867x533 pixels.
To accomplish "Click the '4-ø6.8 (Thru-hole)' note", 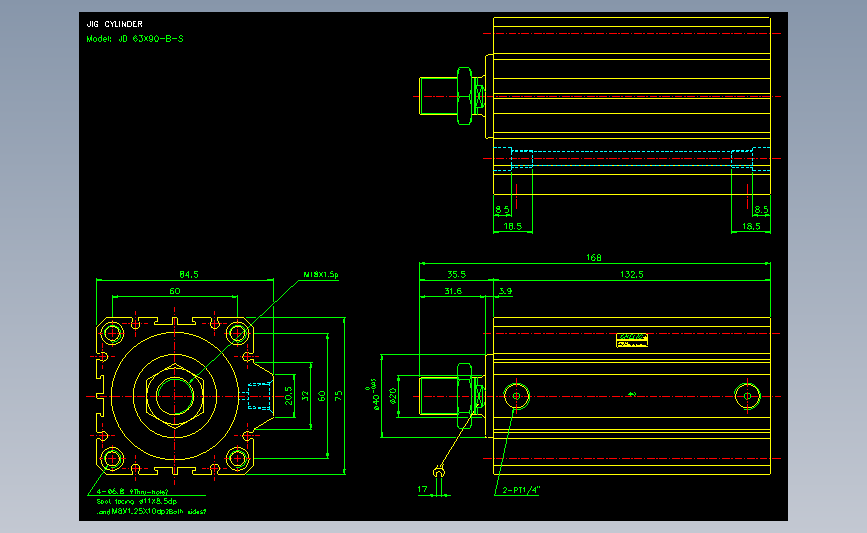I will pyautogui.click(x=132, y=492).
